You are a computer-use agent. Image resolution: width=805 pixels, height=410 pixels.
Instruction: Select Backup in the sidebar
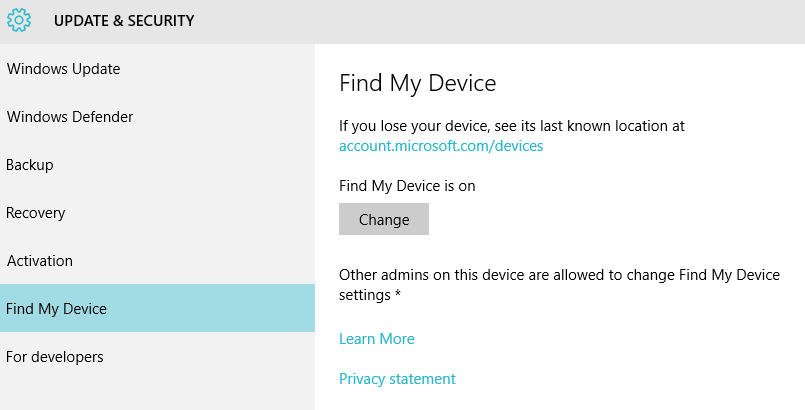click(30, 165)
